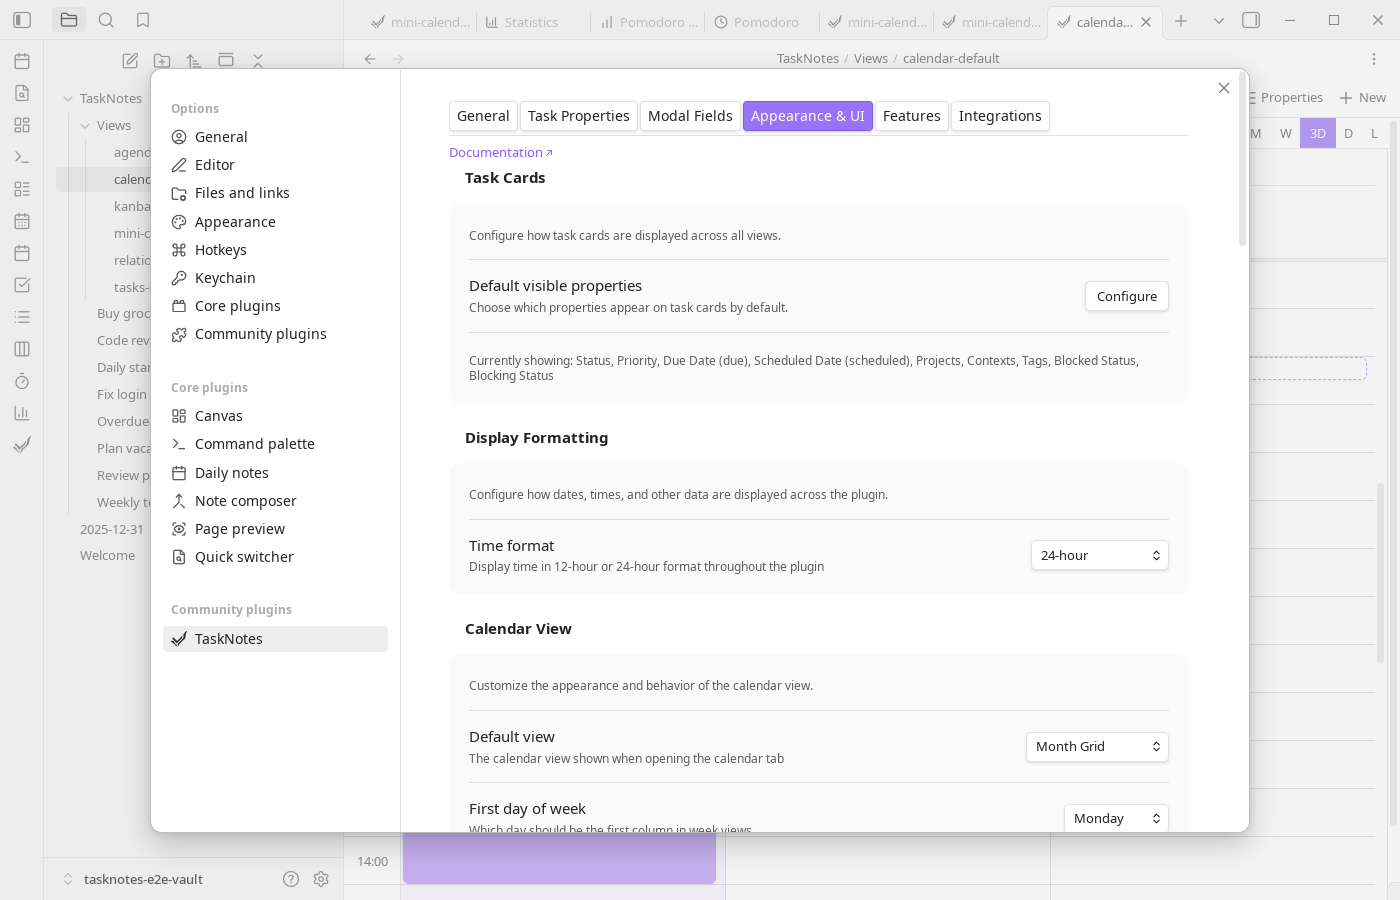Select the Pomodoro tab in the tab bar
This screenshot has height=900, width=1400.
coord(756,21)
